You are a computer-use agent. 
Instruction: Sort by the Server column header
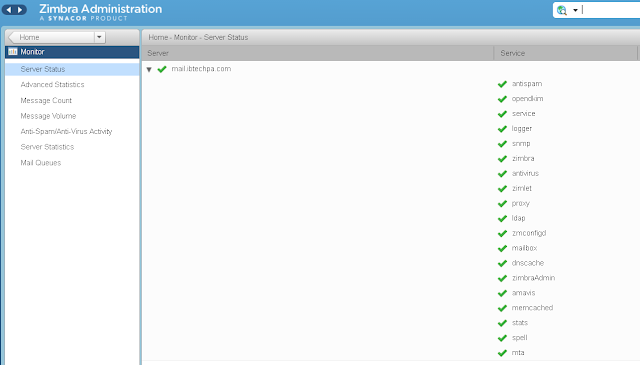(318, 53)
